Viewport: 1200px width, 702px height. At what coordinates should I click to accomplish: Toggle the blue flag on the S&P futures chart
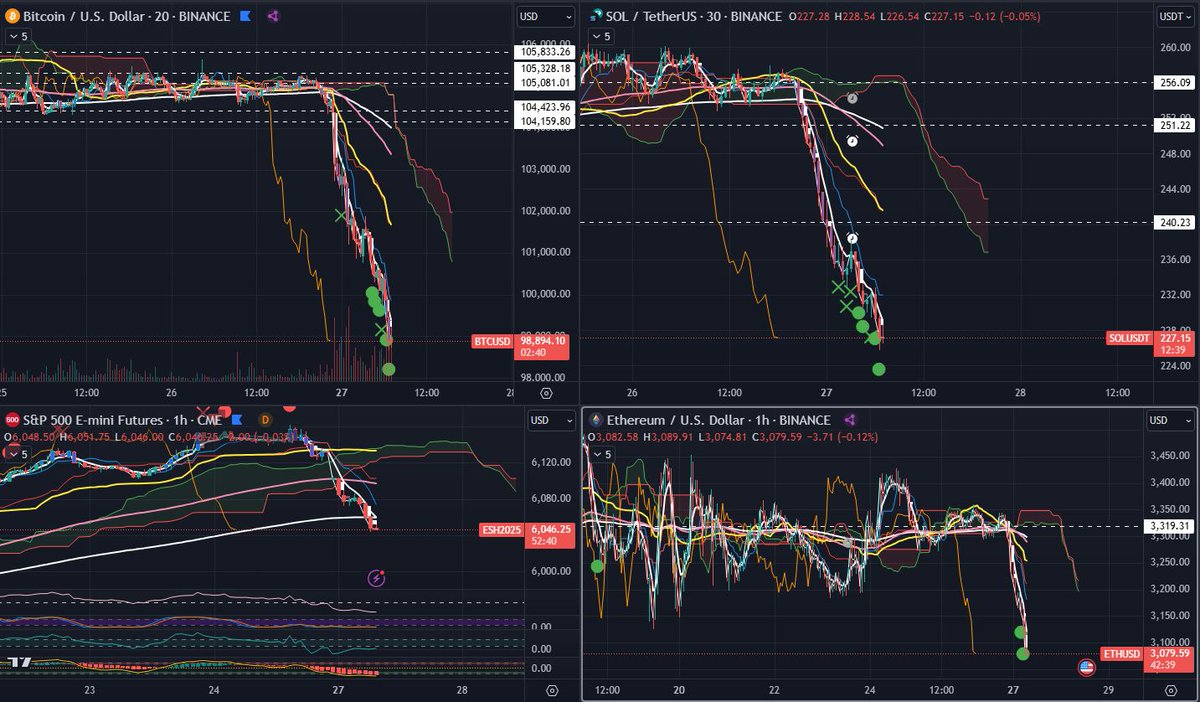pos(235,420)
